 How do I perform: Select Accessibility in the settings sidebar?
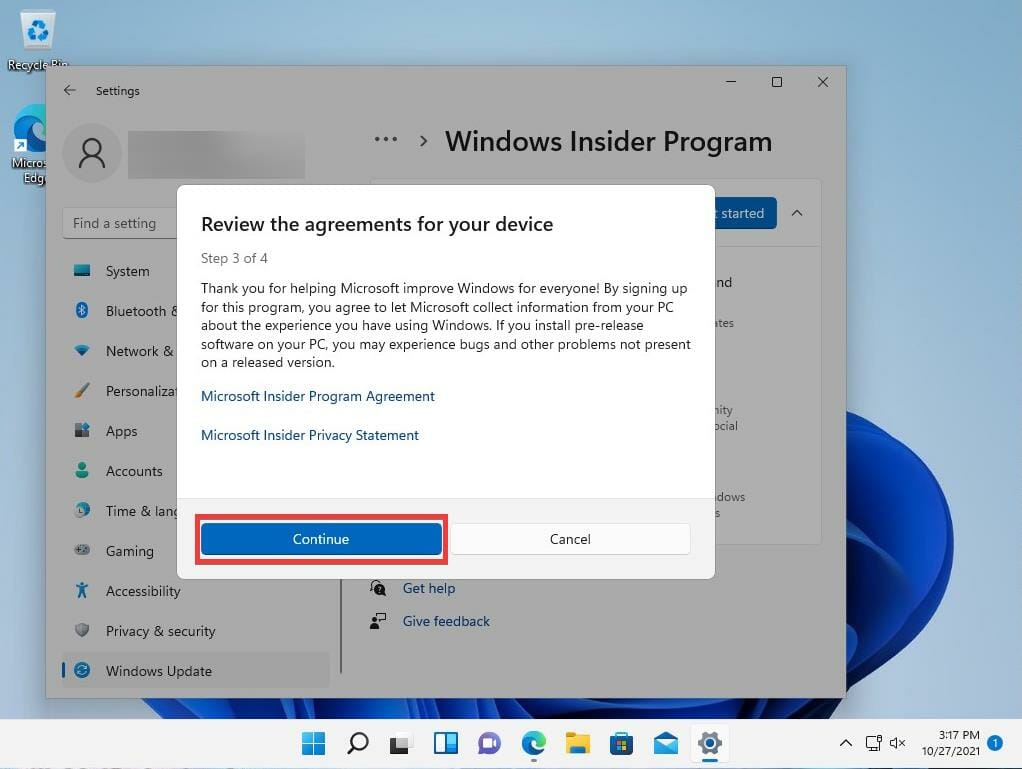tap(196, 591)
